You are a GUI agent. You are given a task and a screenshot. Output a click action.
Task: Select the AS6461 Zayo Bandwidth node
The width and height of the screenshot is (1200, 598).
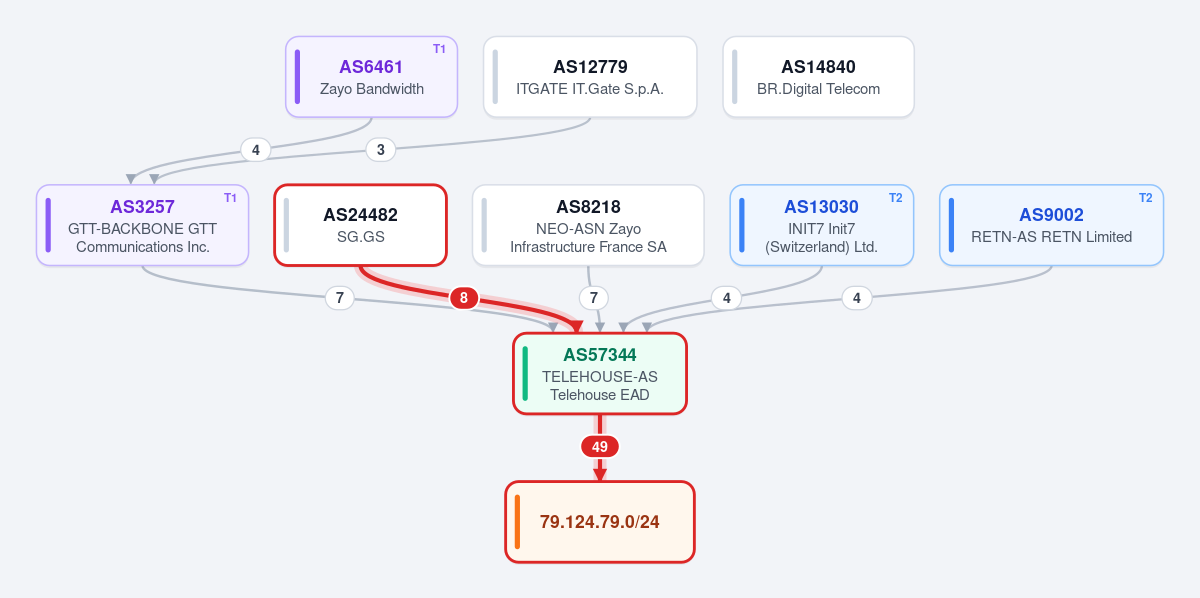coord(372,77)
